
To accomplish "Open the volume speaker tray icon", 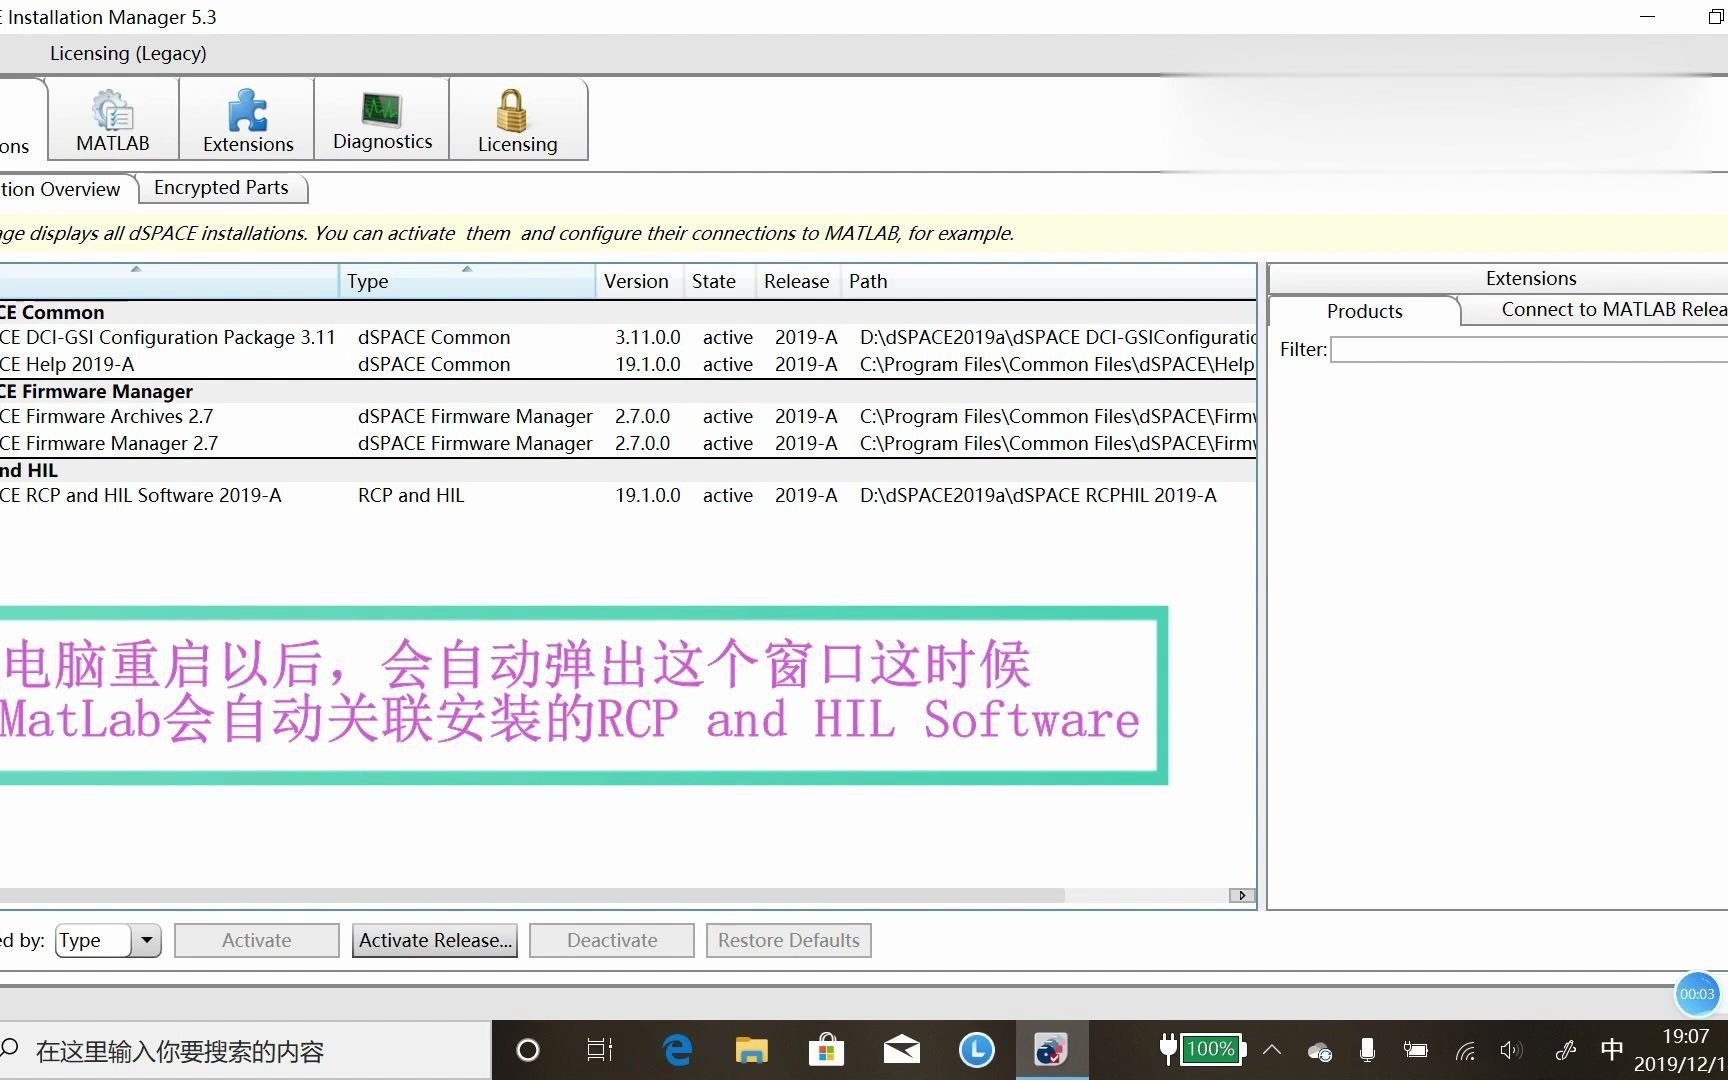I will (1511, 1050).
